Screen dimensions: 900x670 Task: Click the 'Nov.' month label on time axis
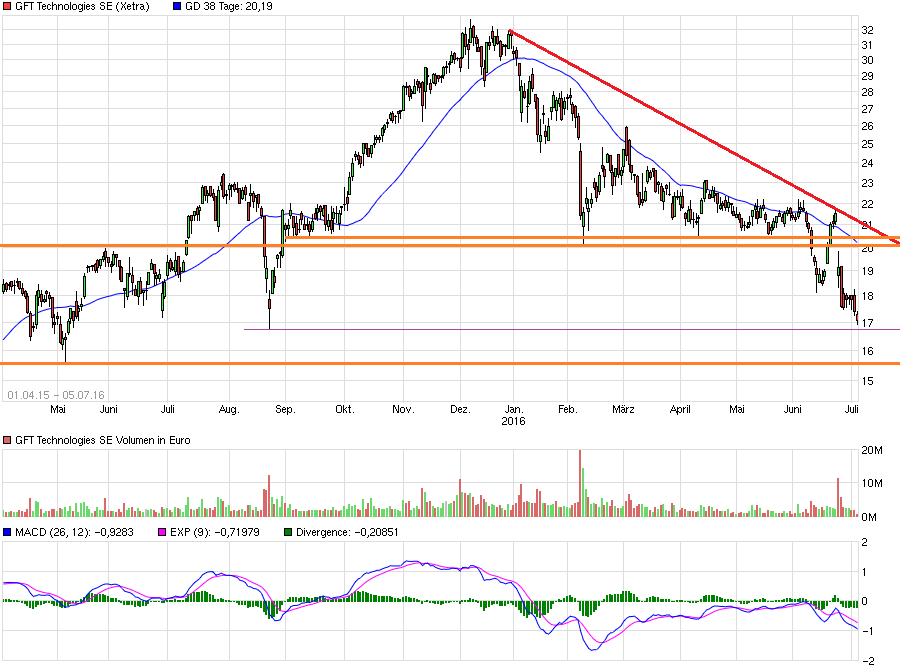tap(403, 409)
